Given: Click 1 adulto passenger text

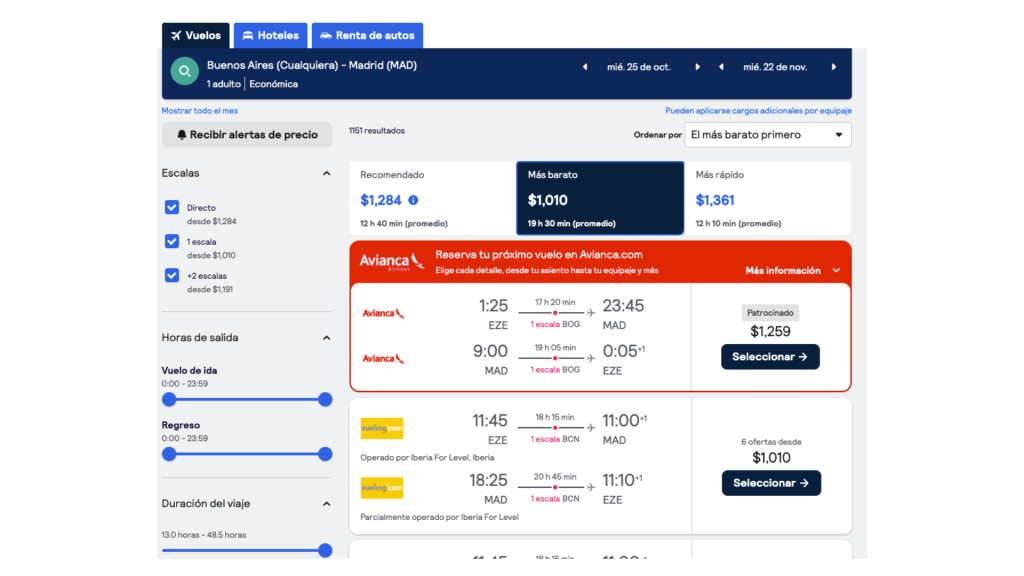Looking at the screenshot, I should [223, 84].
